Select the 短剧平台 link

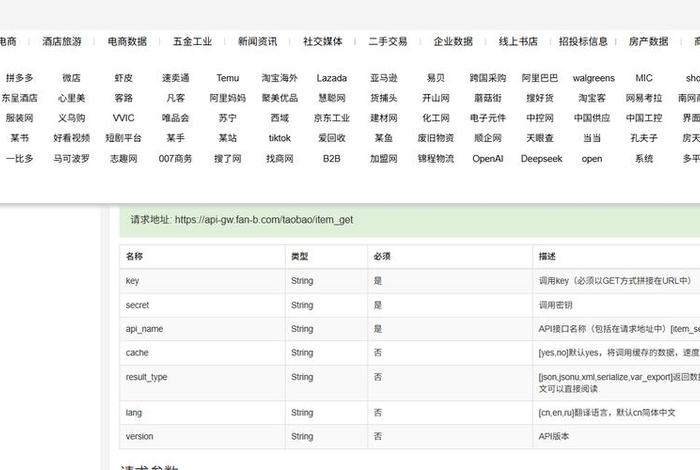click(124, 138)
